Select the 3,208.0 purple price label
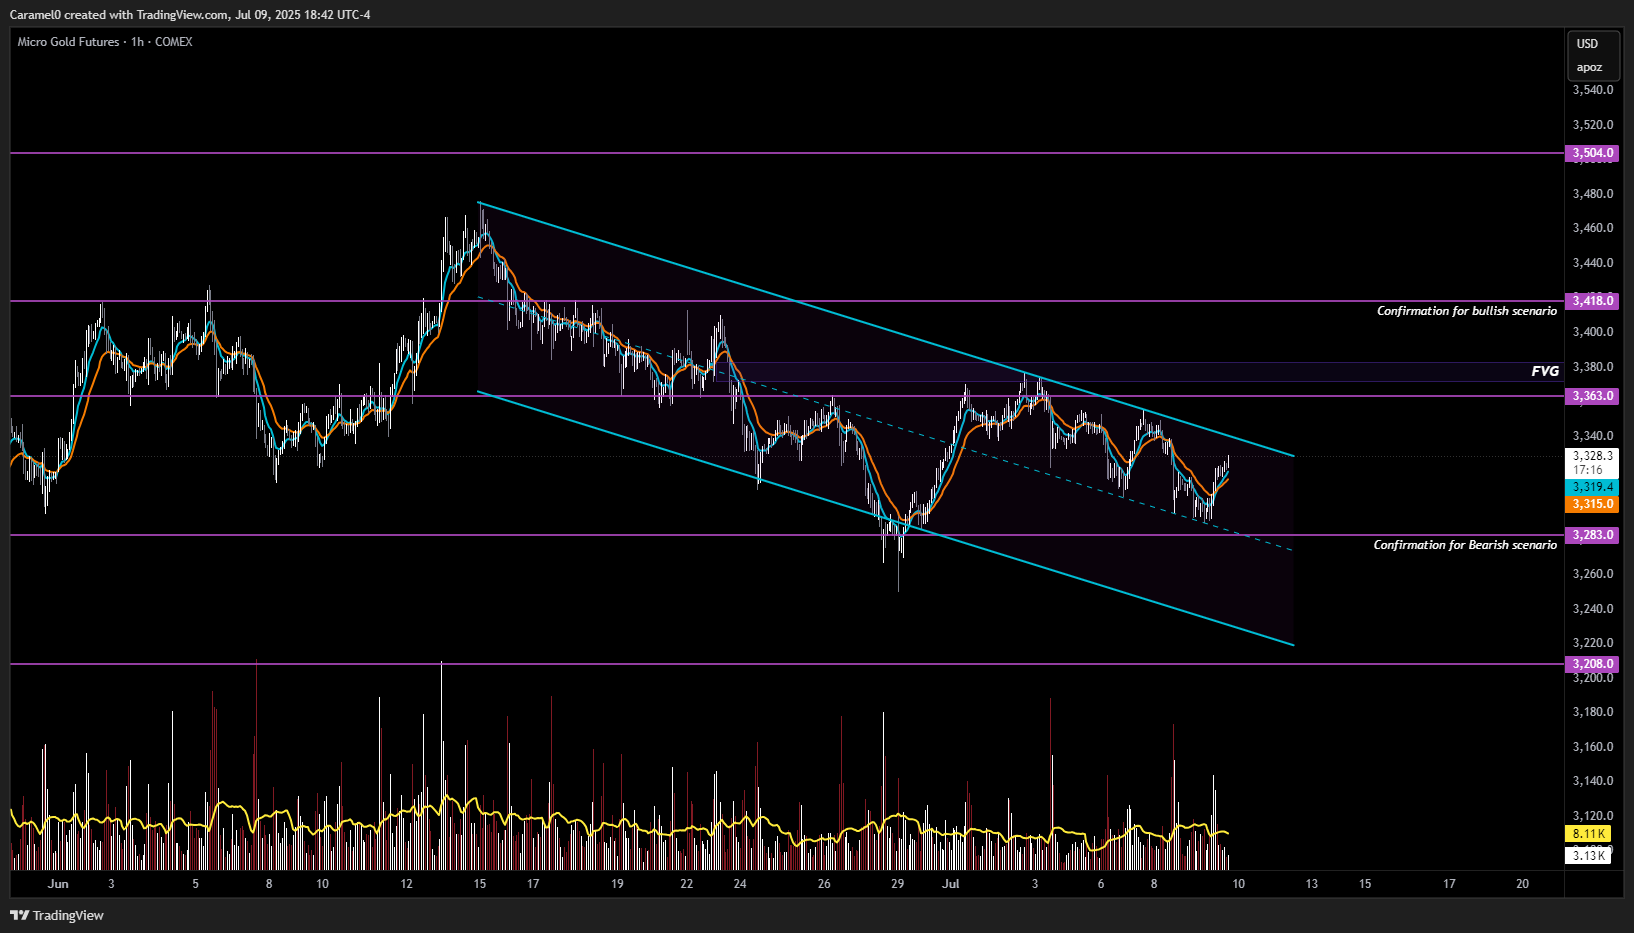This screenshot has height=933, width=1634. coord(1592,664)
